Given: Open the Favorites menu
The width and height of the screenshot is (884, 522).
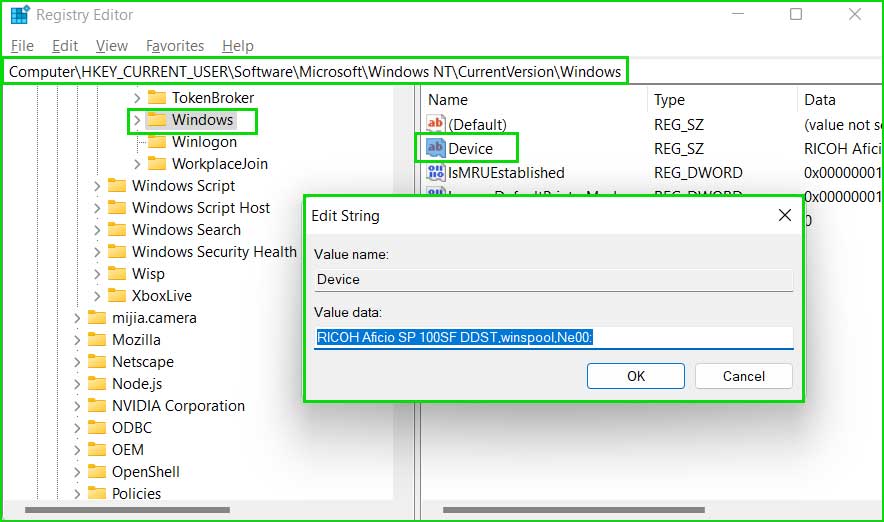Looking at the screenshot, I should click(x=175, y=46).
